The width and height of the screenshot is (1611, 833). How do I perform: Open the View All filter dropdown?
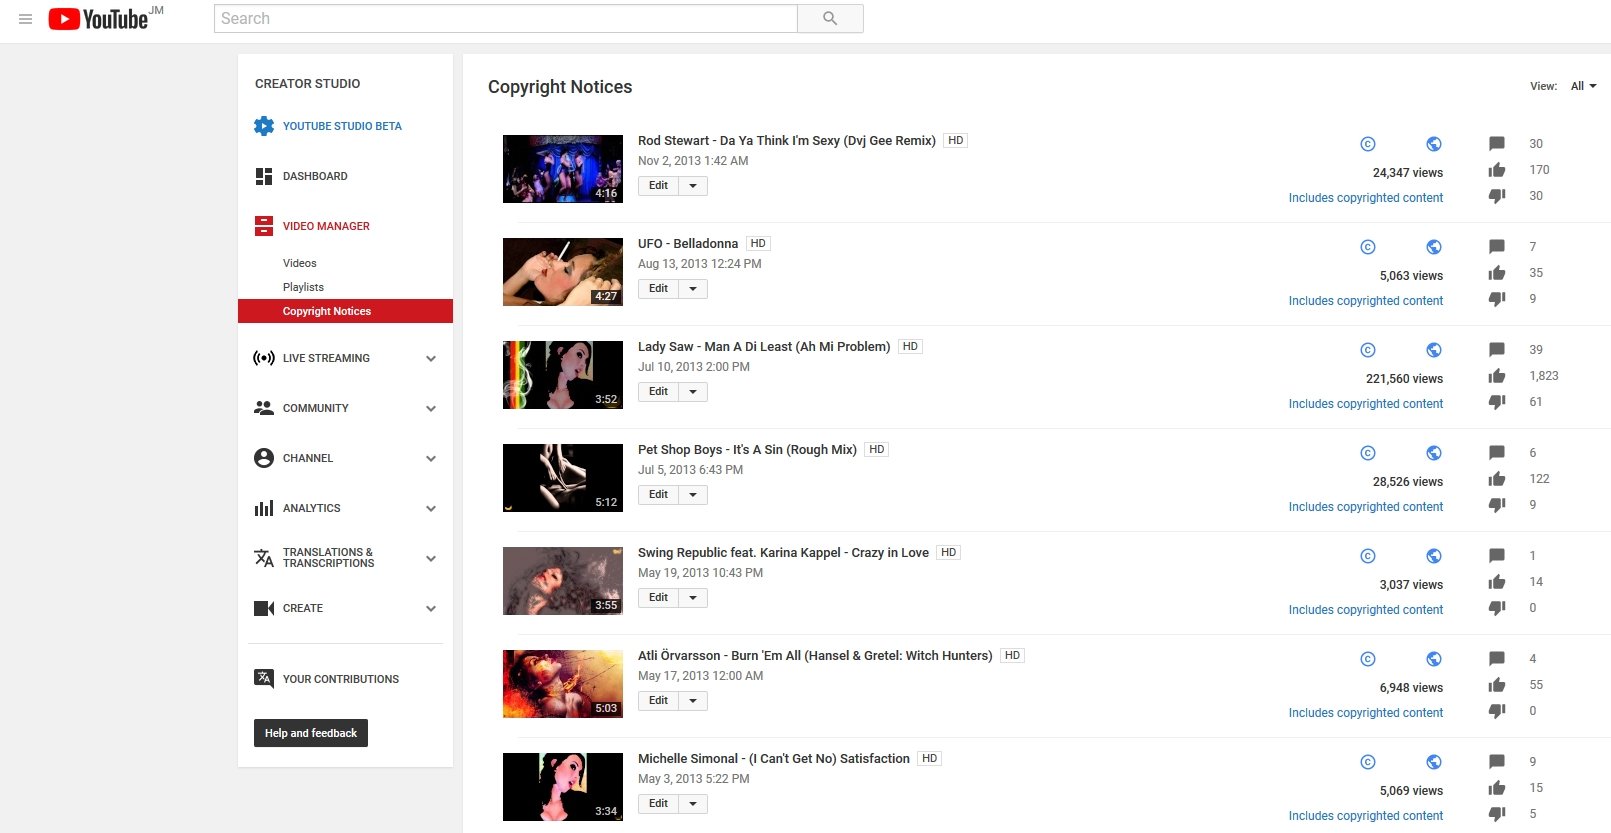1583,86
